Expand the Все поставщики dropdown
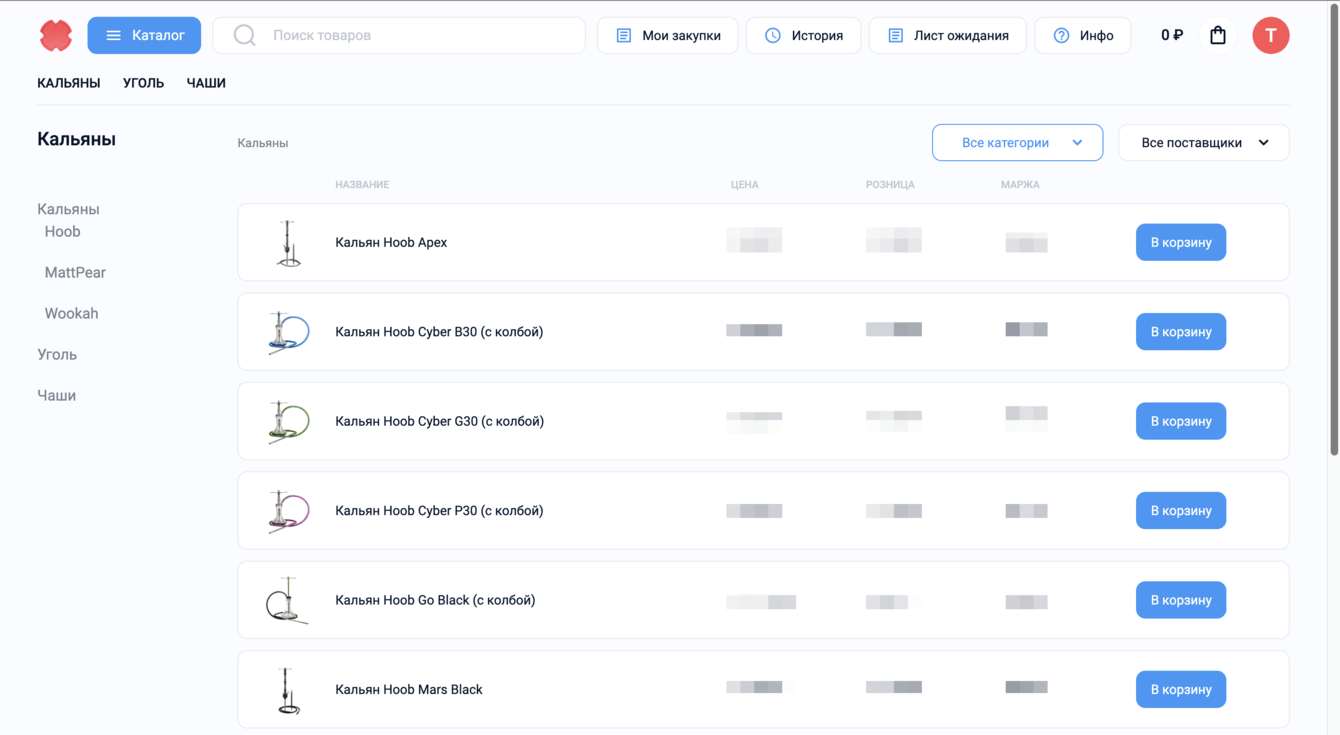The image size is (1340, 735). tap(1203, 143)
